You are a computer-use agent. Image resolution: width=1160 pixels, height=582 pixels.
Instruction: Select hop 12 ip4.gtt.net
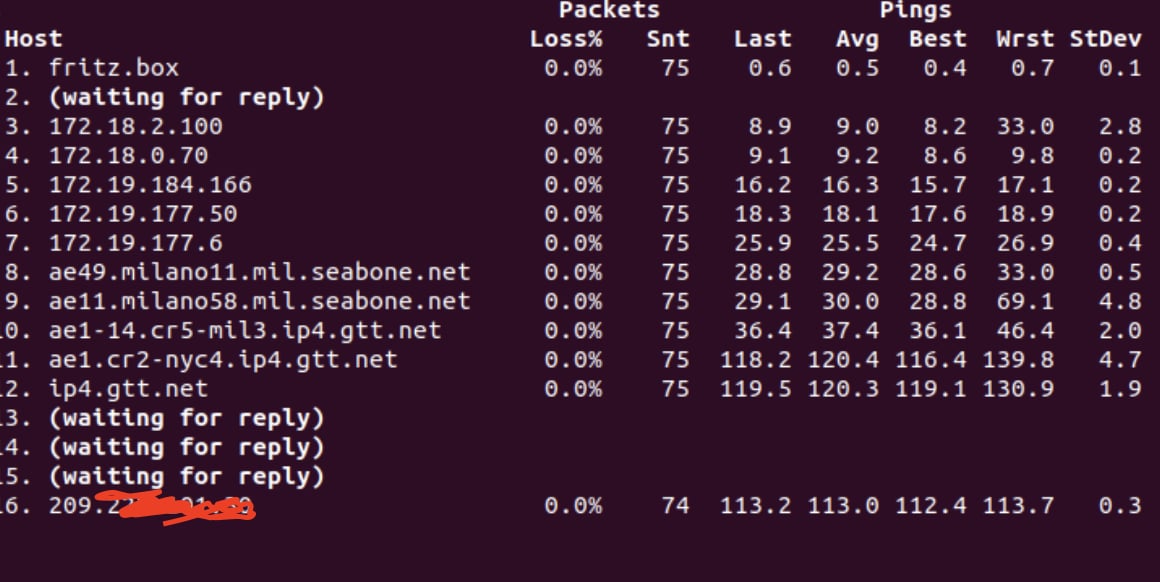129,389
